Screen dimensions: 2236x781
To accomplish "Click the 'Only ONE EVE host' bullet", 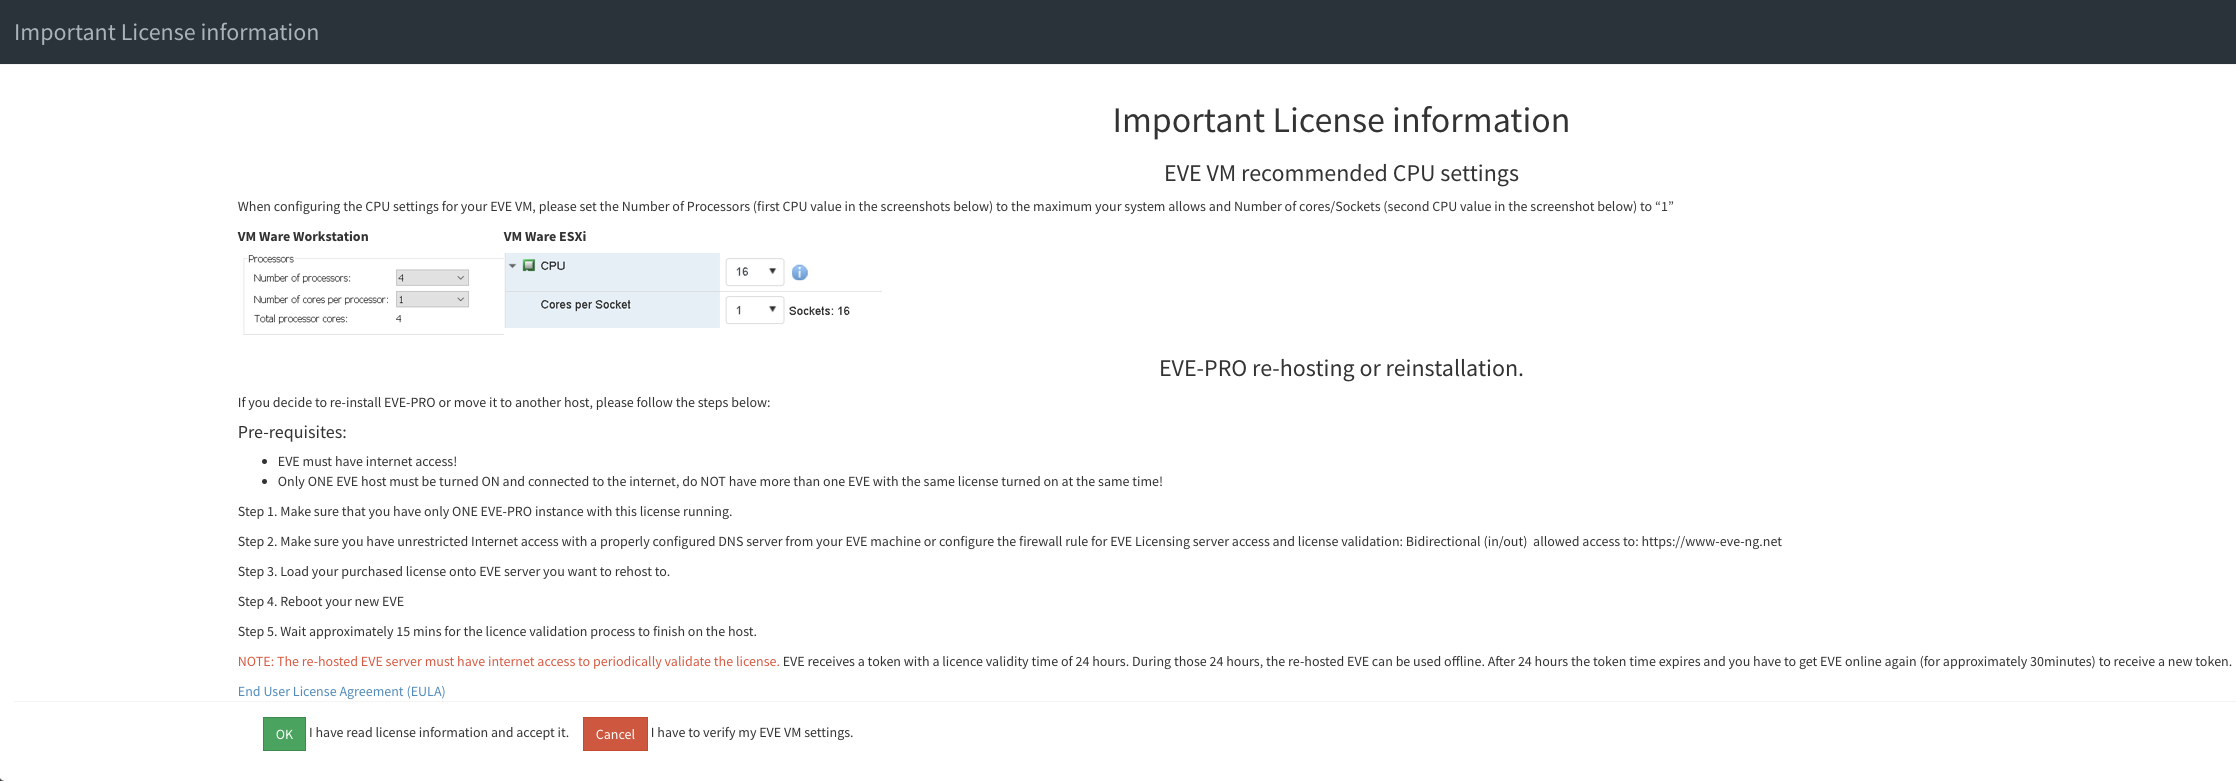I will click(720, 481).
